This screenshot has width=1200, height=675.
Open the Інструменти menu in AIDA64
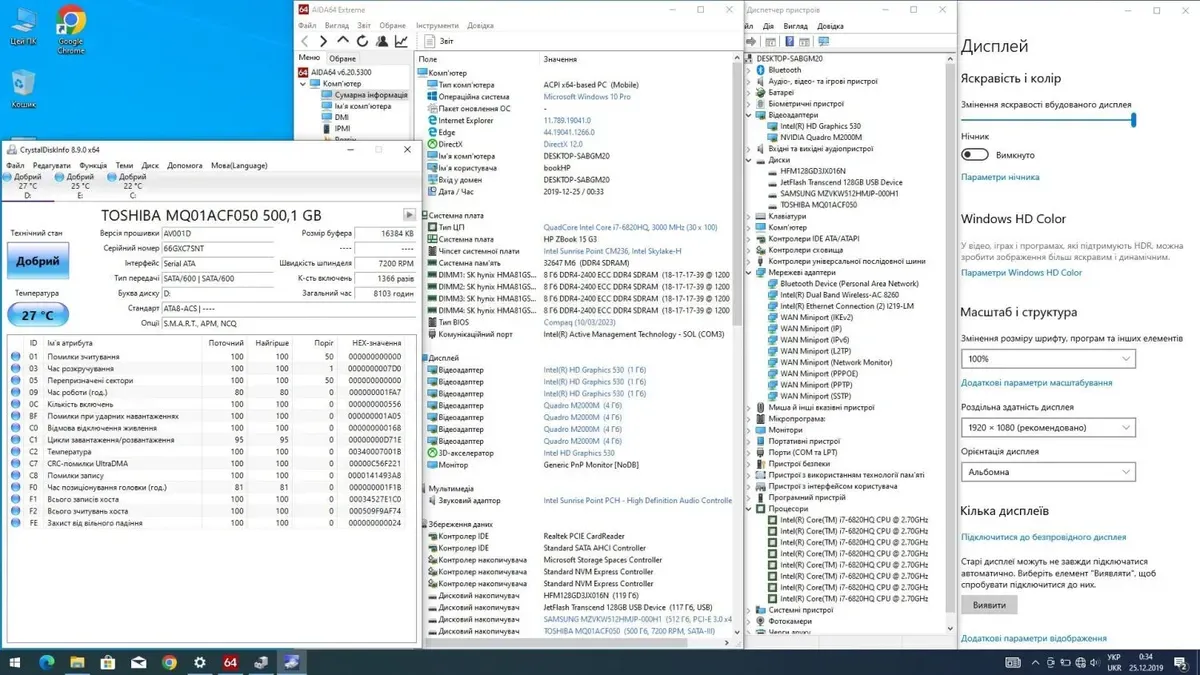tap(437, 26)
